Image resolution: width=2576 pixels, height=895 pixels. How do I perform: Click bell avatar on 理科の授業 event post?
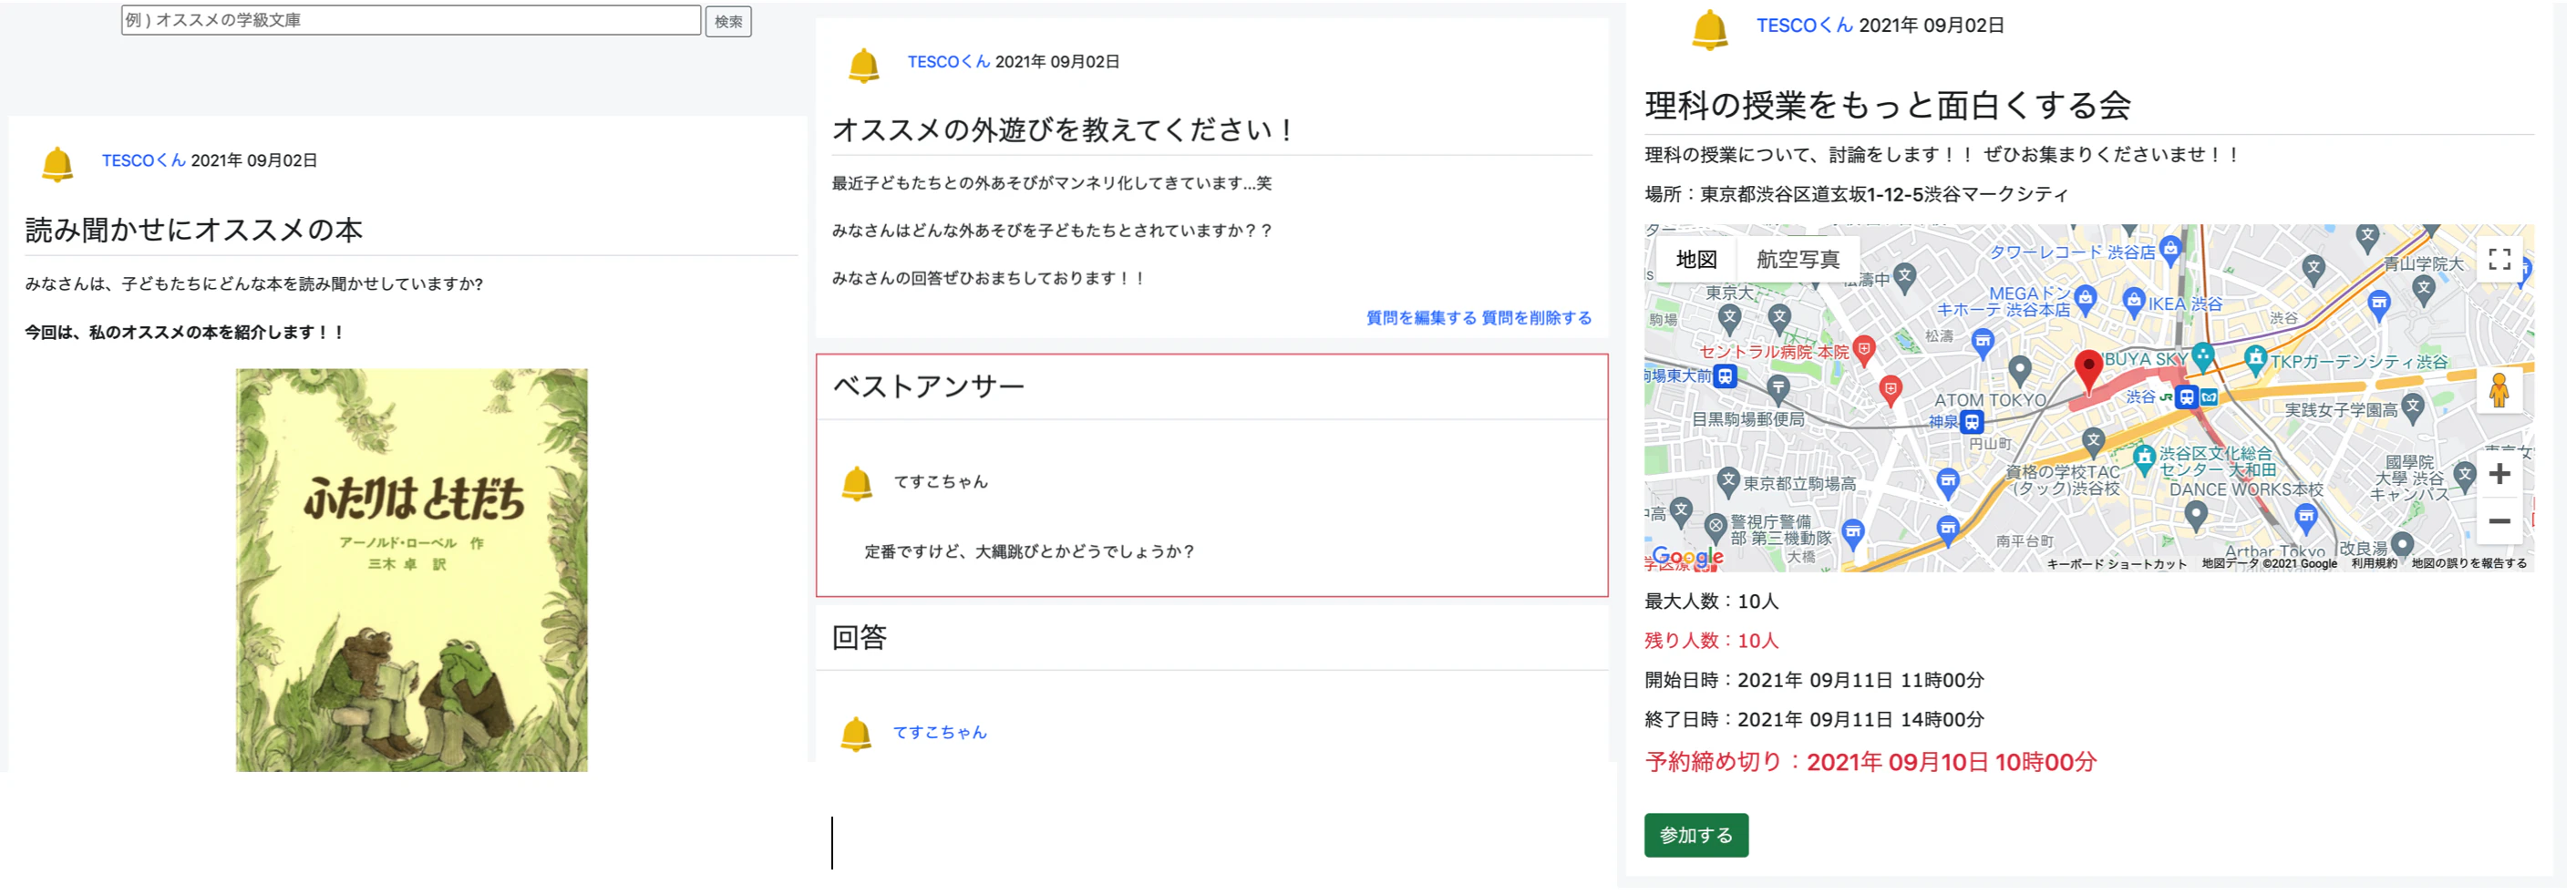[1710, 29]
